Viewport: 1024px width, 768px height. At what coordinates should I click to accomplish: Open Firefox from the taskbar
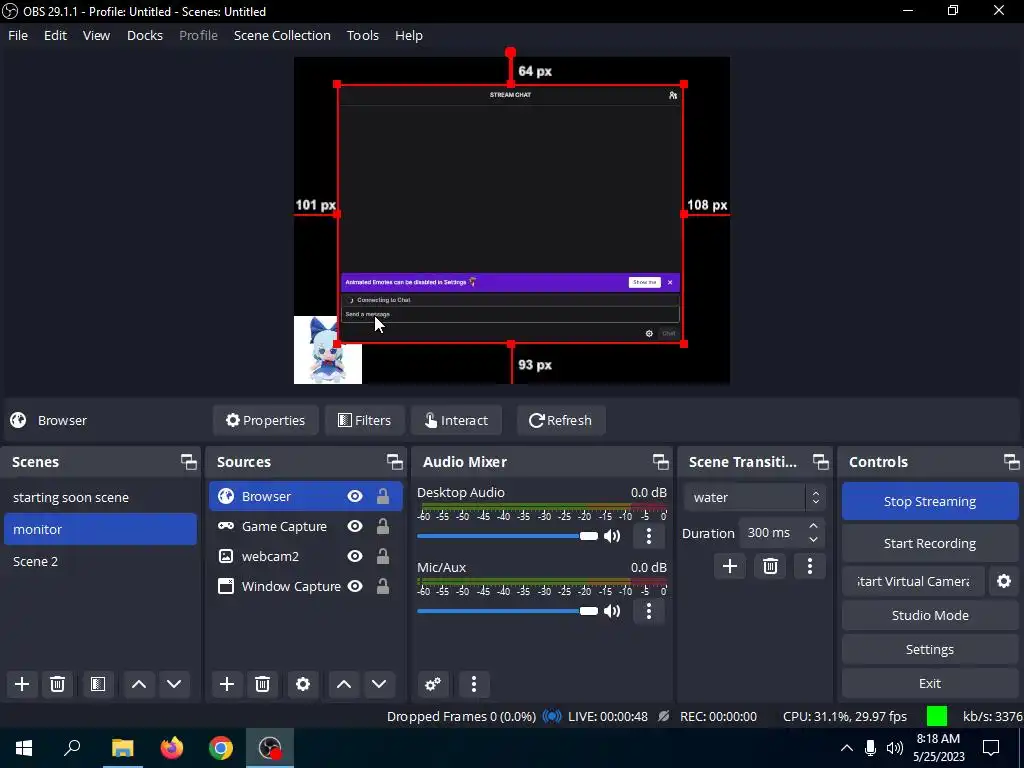(x=172, y=748)
